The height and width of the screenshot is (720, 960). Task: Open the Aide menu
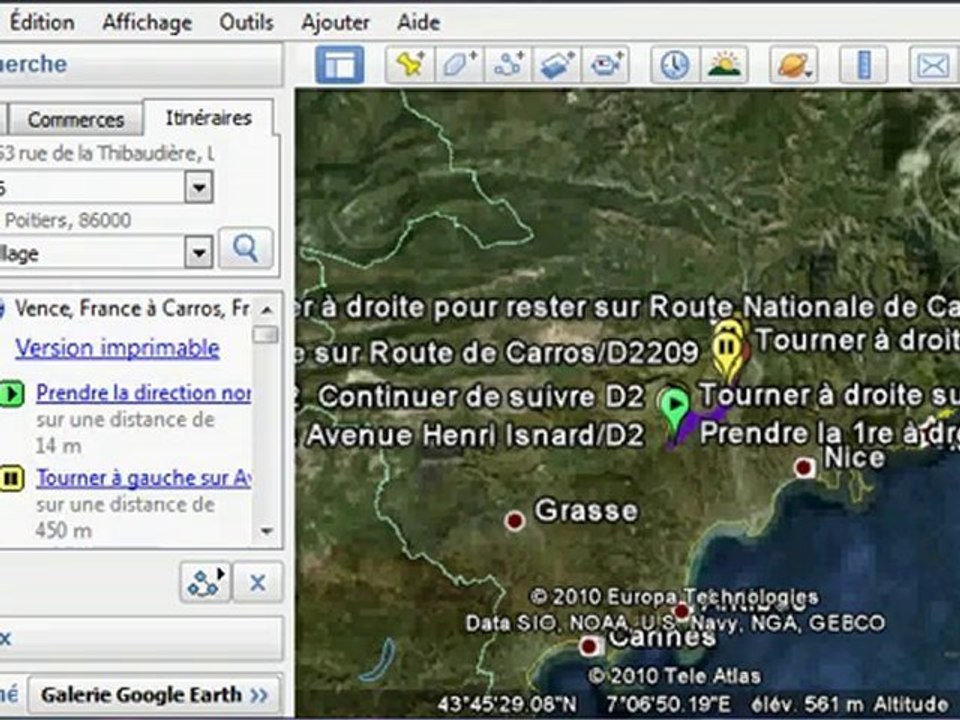(x=419, y=23)
